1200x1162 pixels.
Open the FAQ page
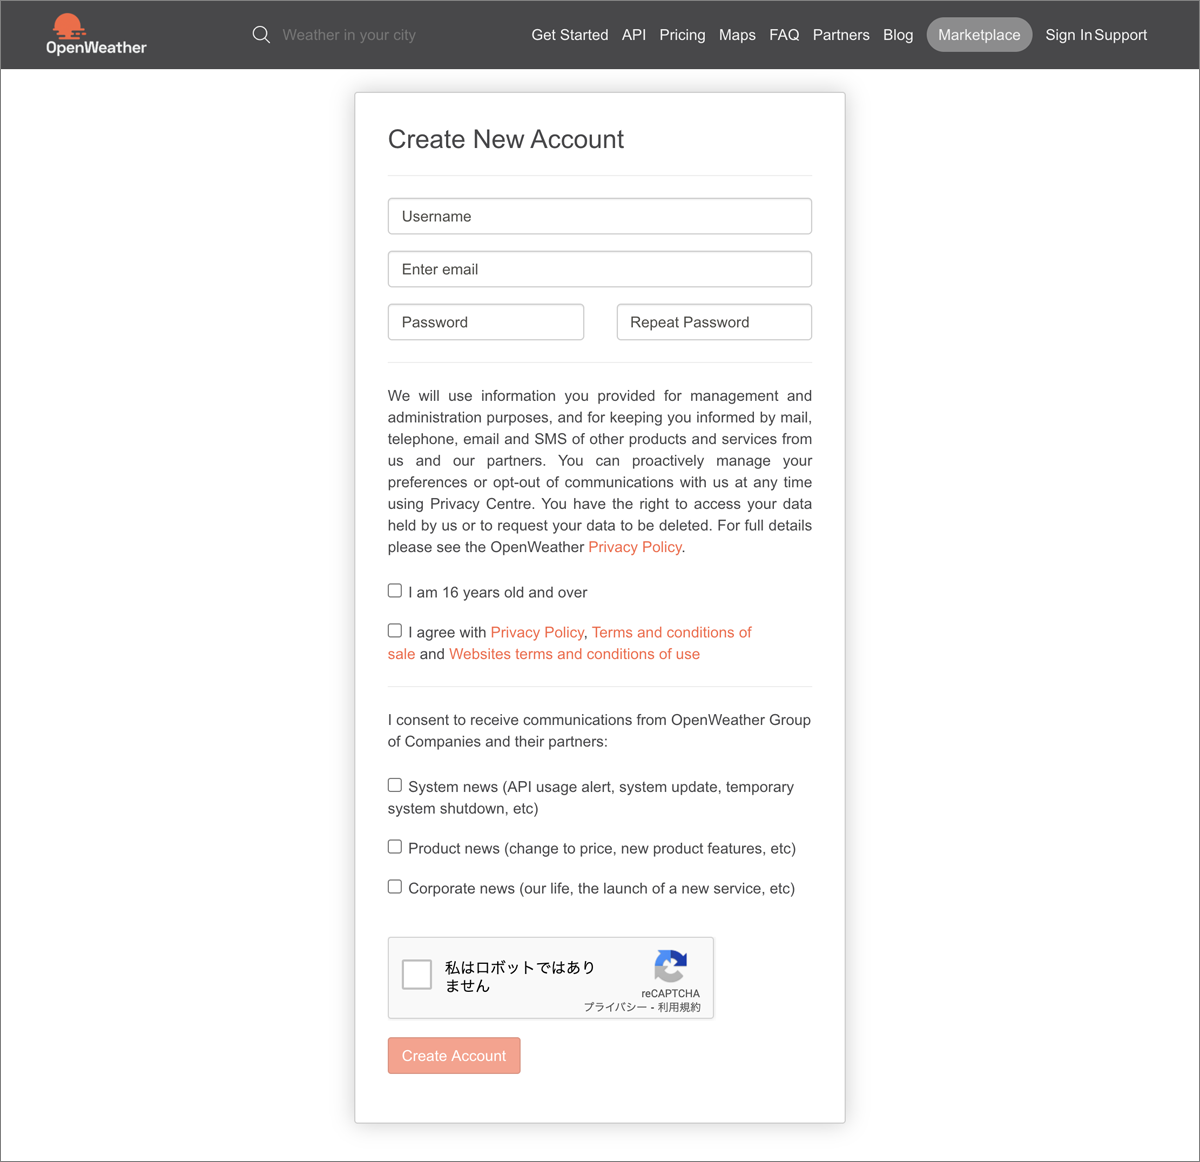pyautogui.click(x=784, y=35)
